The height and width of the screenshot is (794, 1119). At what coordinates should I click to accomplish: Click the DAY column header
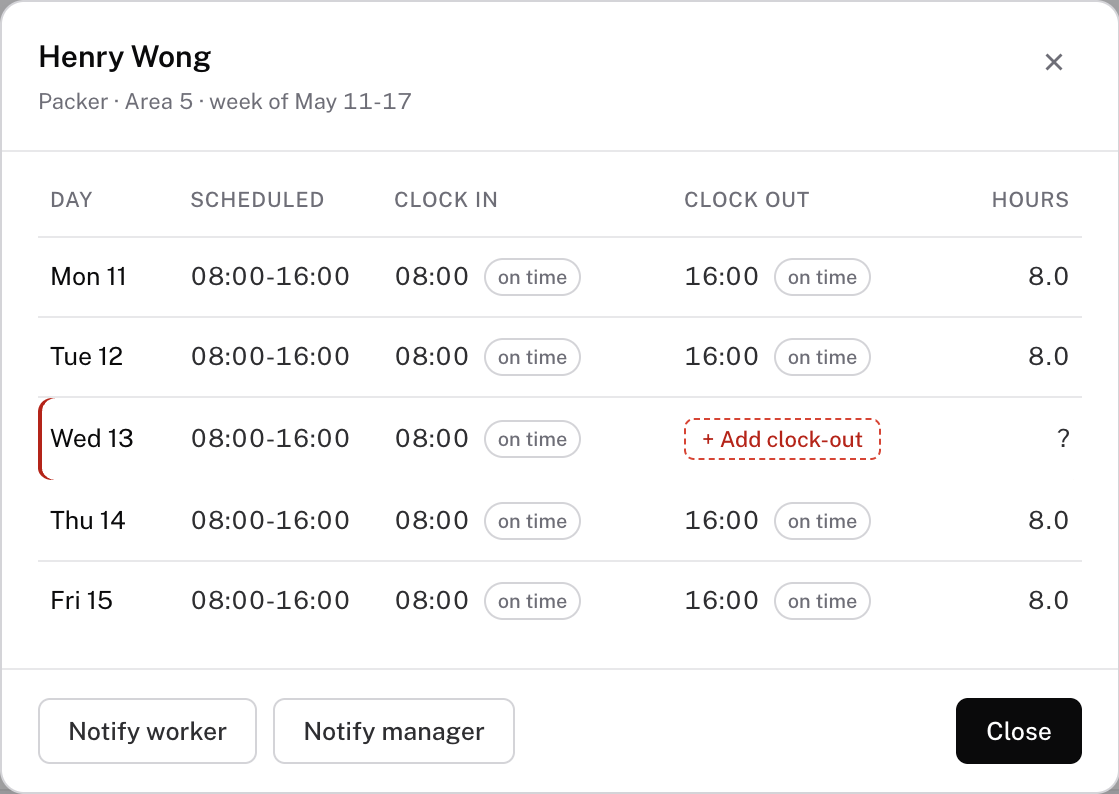click(71, 200)
